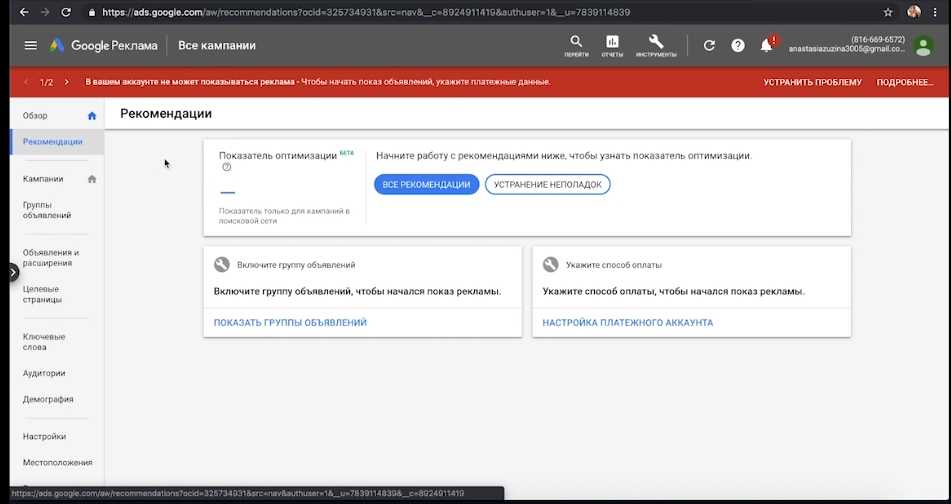Open the tools wrench icon

tap(656, 42)
